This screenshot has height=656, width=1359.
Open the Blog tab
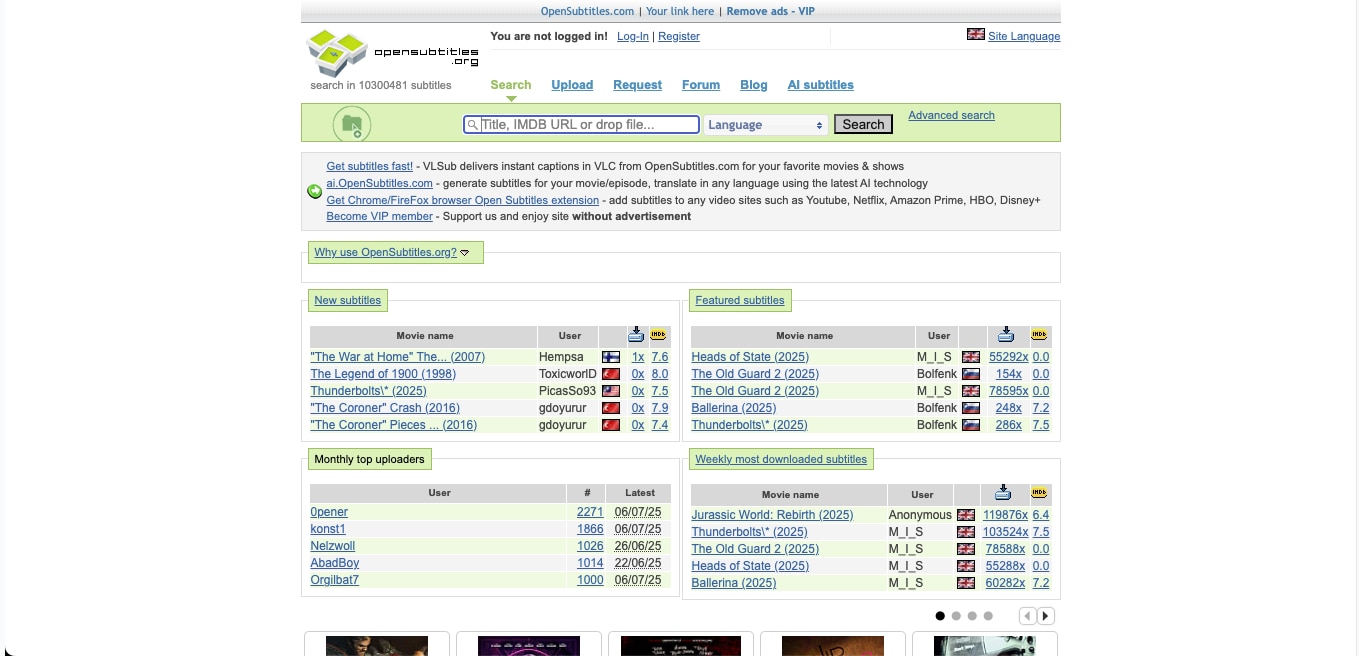click(754, 85)
